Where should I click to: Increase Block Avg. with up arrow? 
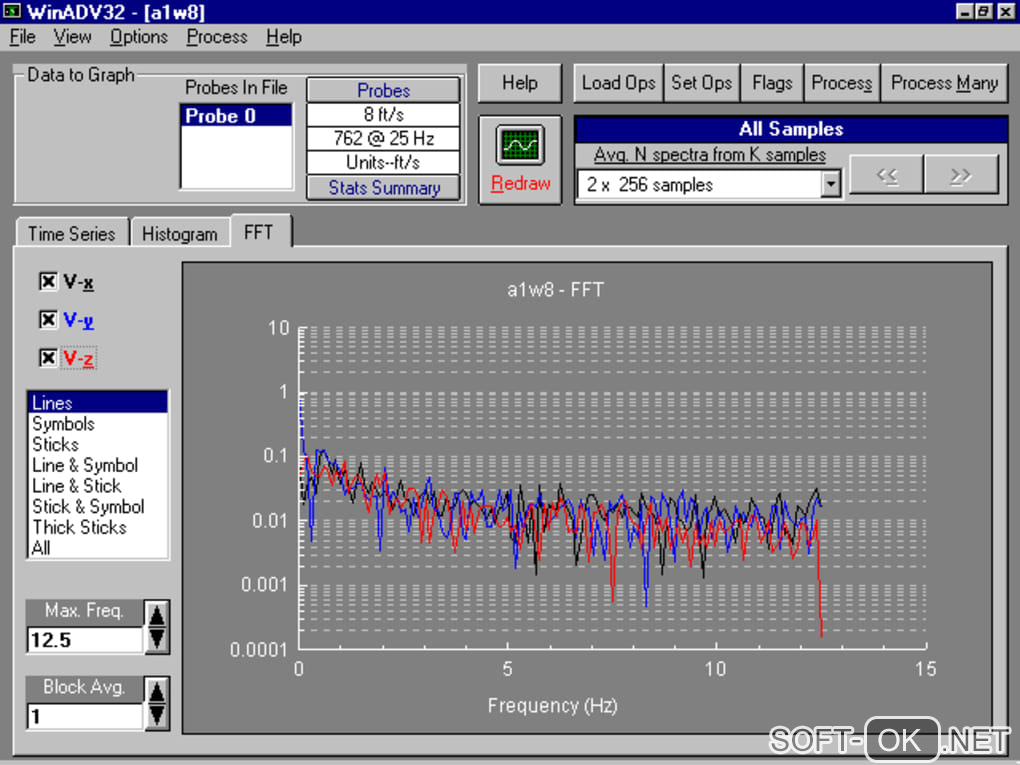(157, 692)
